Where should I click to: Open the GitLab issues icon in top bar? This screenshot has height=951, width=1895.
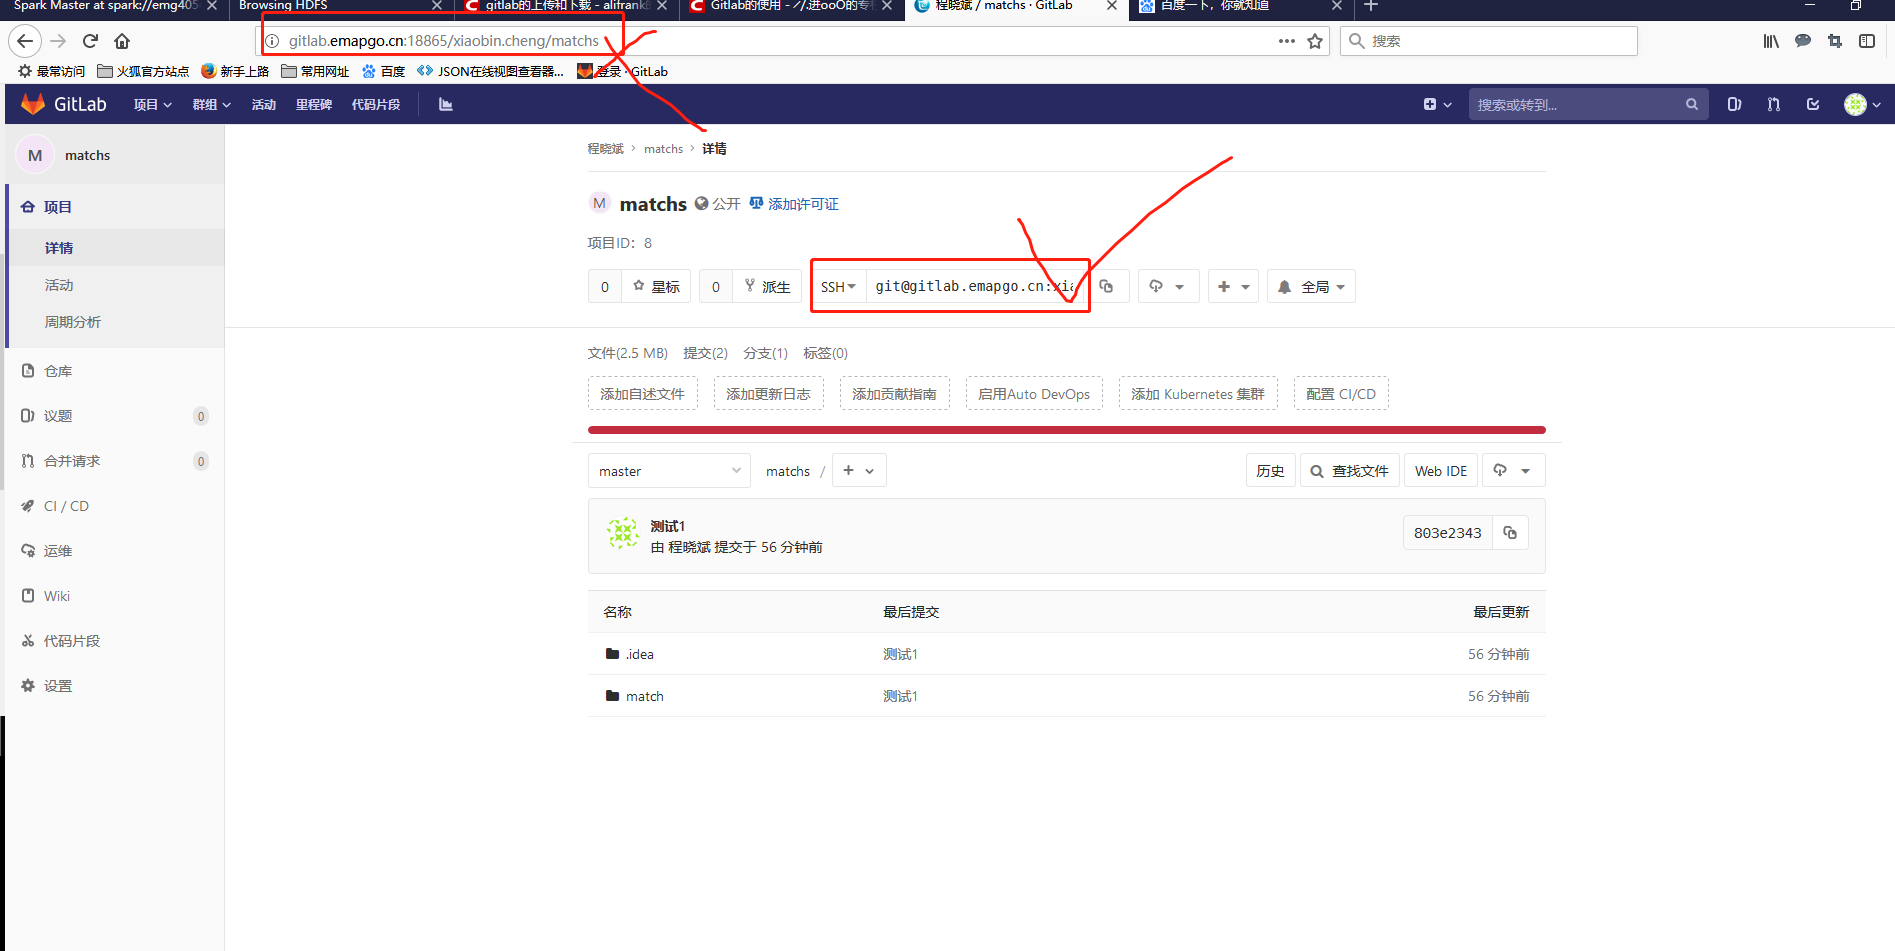point(1734,103)
